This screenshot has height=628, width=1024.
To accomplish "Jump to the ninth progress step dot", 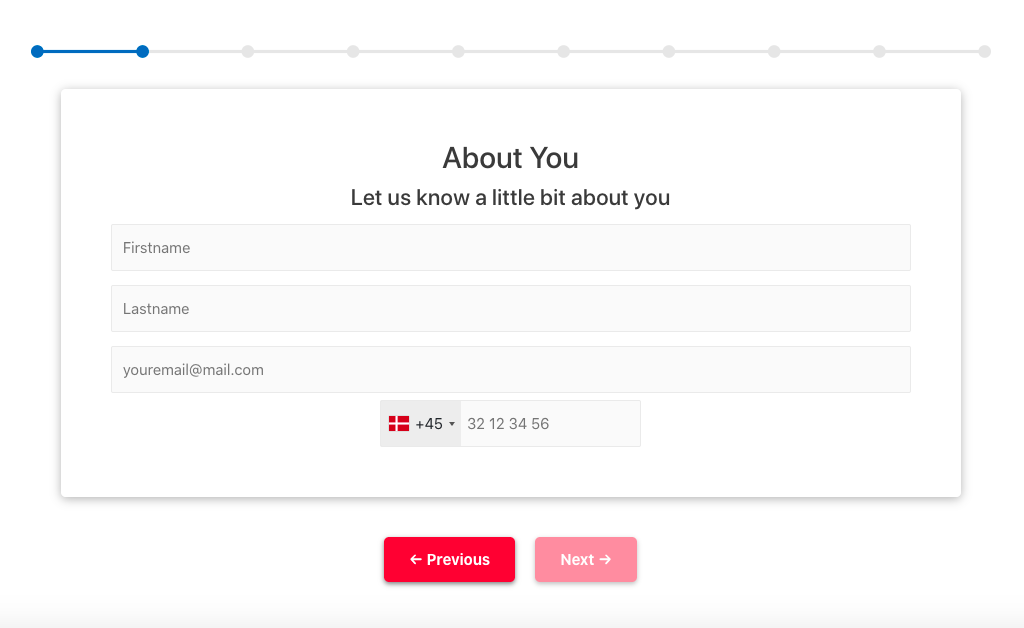I will click(x=880, y=52).
